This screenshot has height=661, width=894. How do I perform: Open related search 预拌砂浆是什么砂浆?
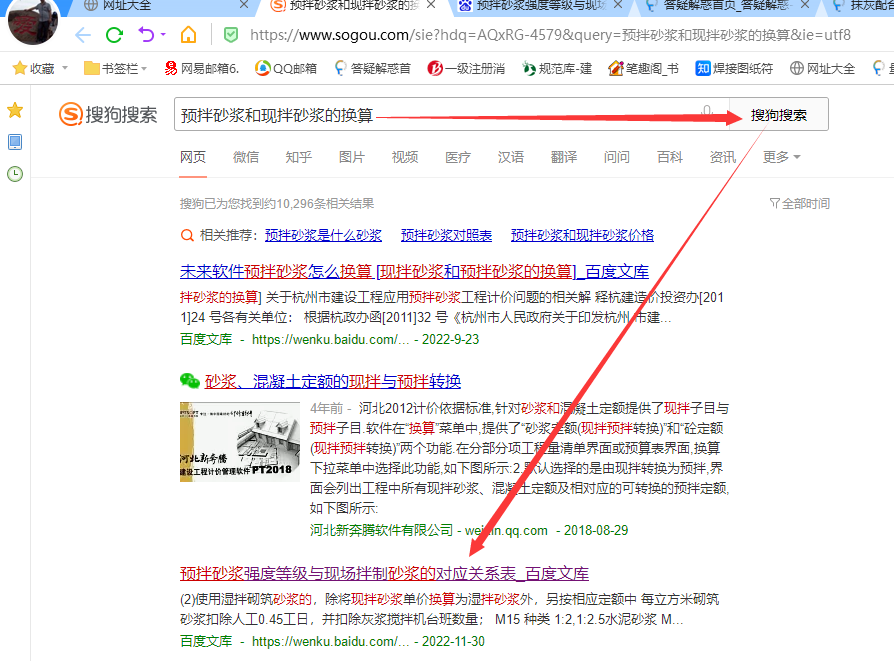pyautogui.click(x=323, y=235)
